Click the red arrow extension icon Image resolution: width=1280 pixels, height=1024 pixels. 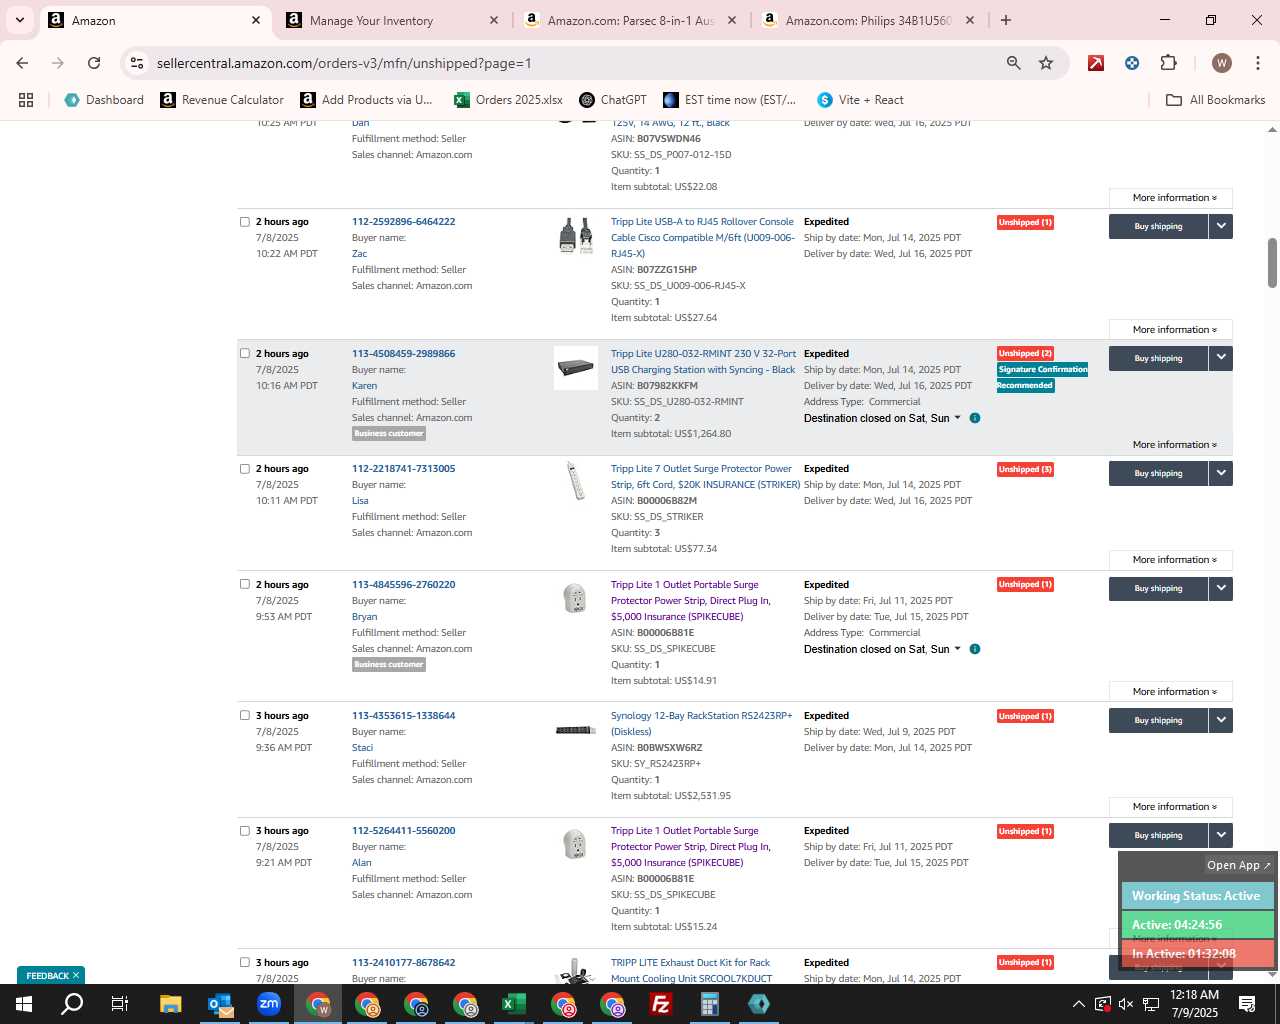pos(1096,63)
